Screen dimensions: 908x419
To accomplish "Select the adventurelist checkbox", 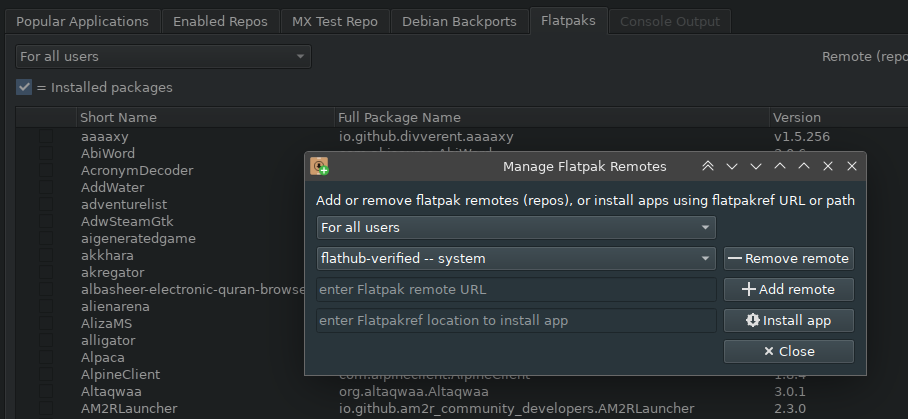I will (x=46, y=204).
